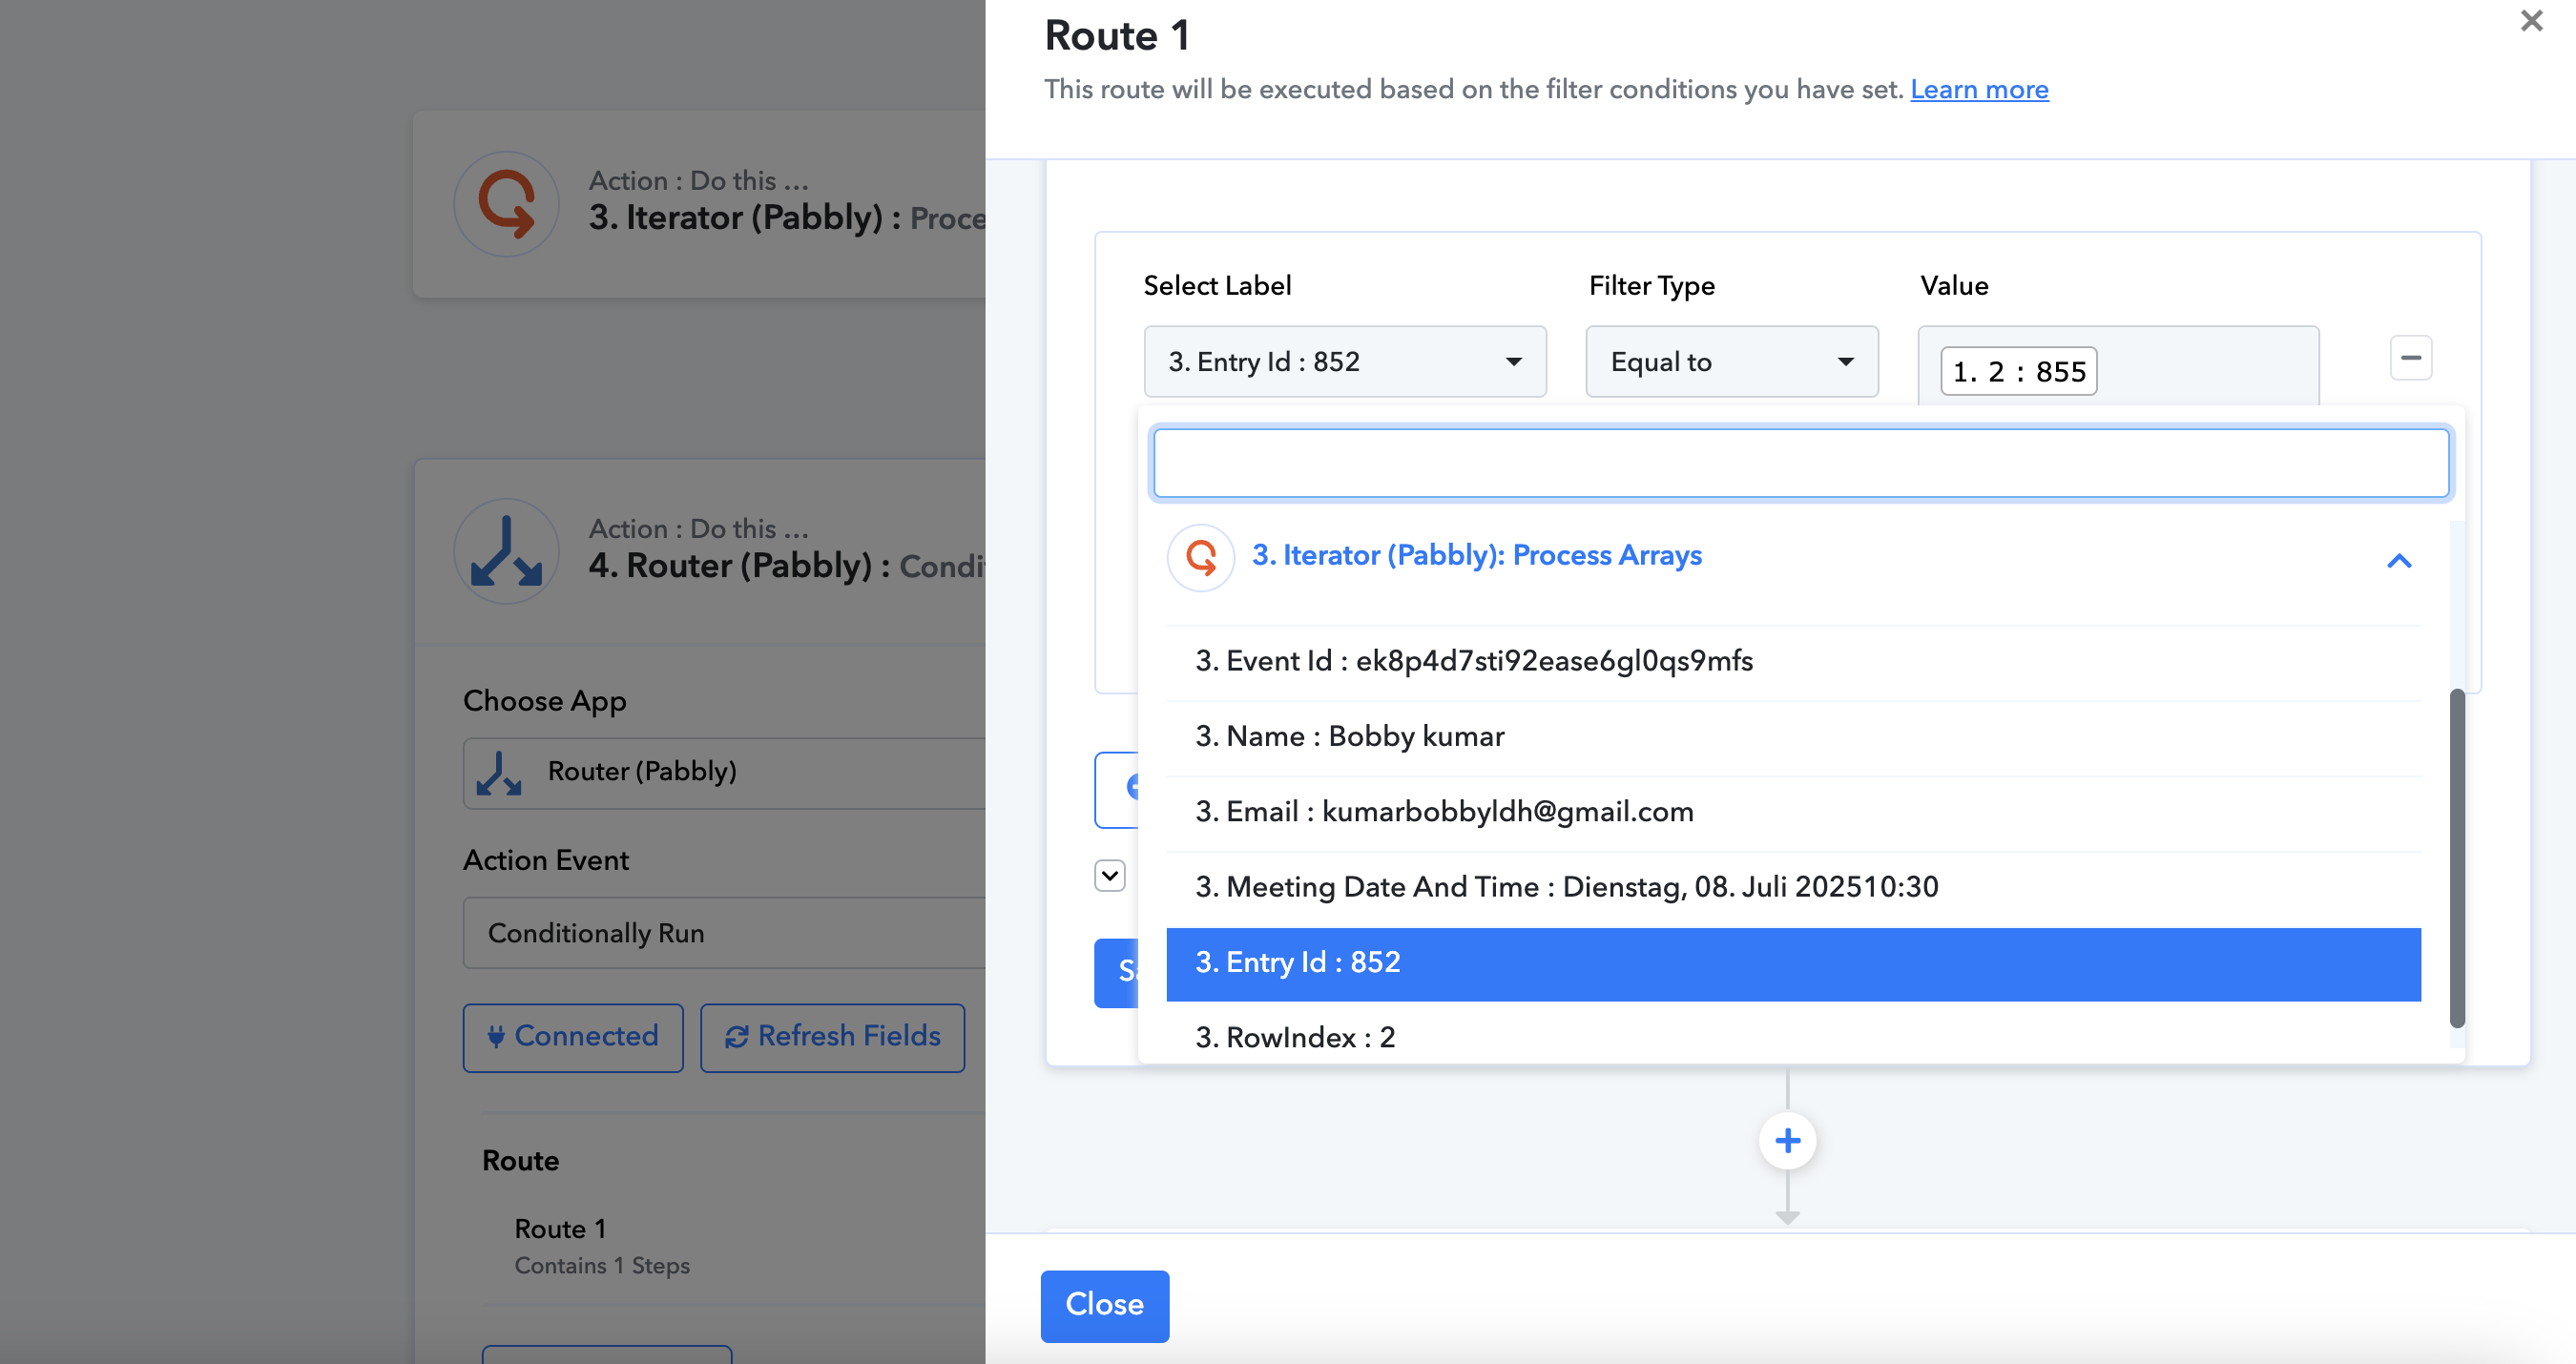Toggle the chevron checkbox left of dropdown list

[1110, 876]
